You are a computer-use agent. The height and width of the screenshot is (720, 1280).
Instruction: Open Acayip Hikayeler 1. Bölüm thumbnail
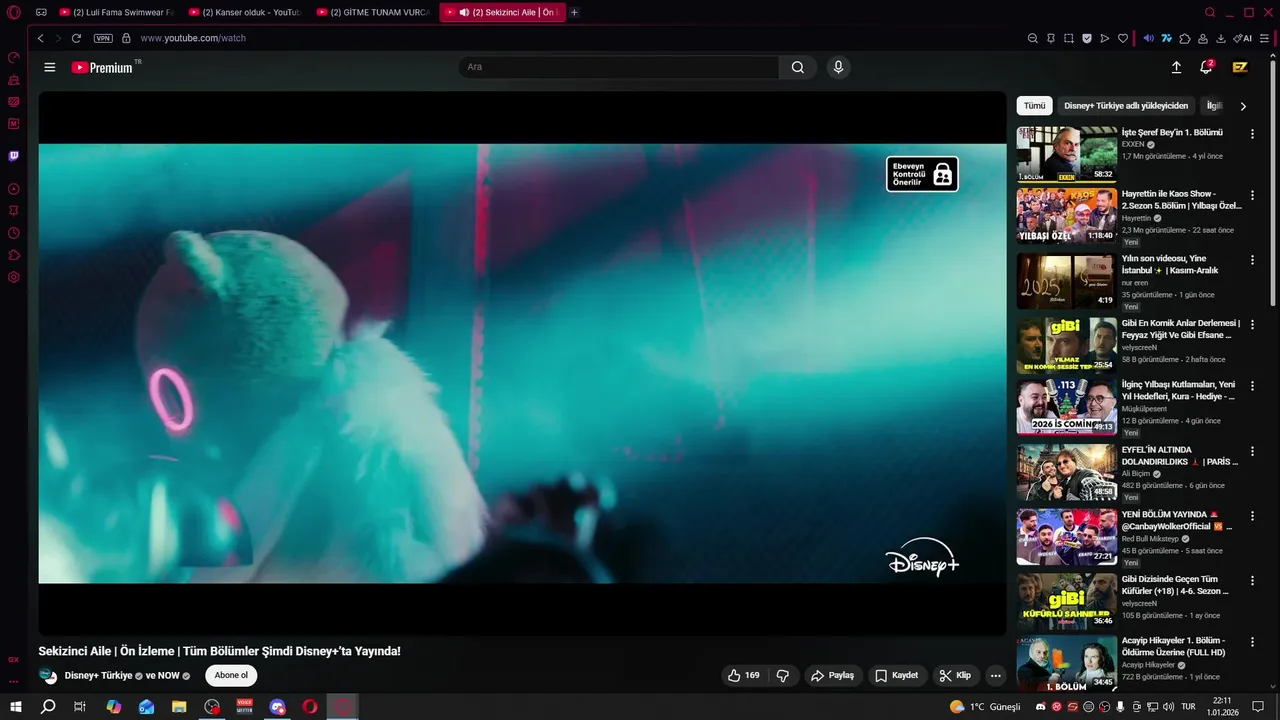click(1067, 664)
